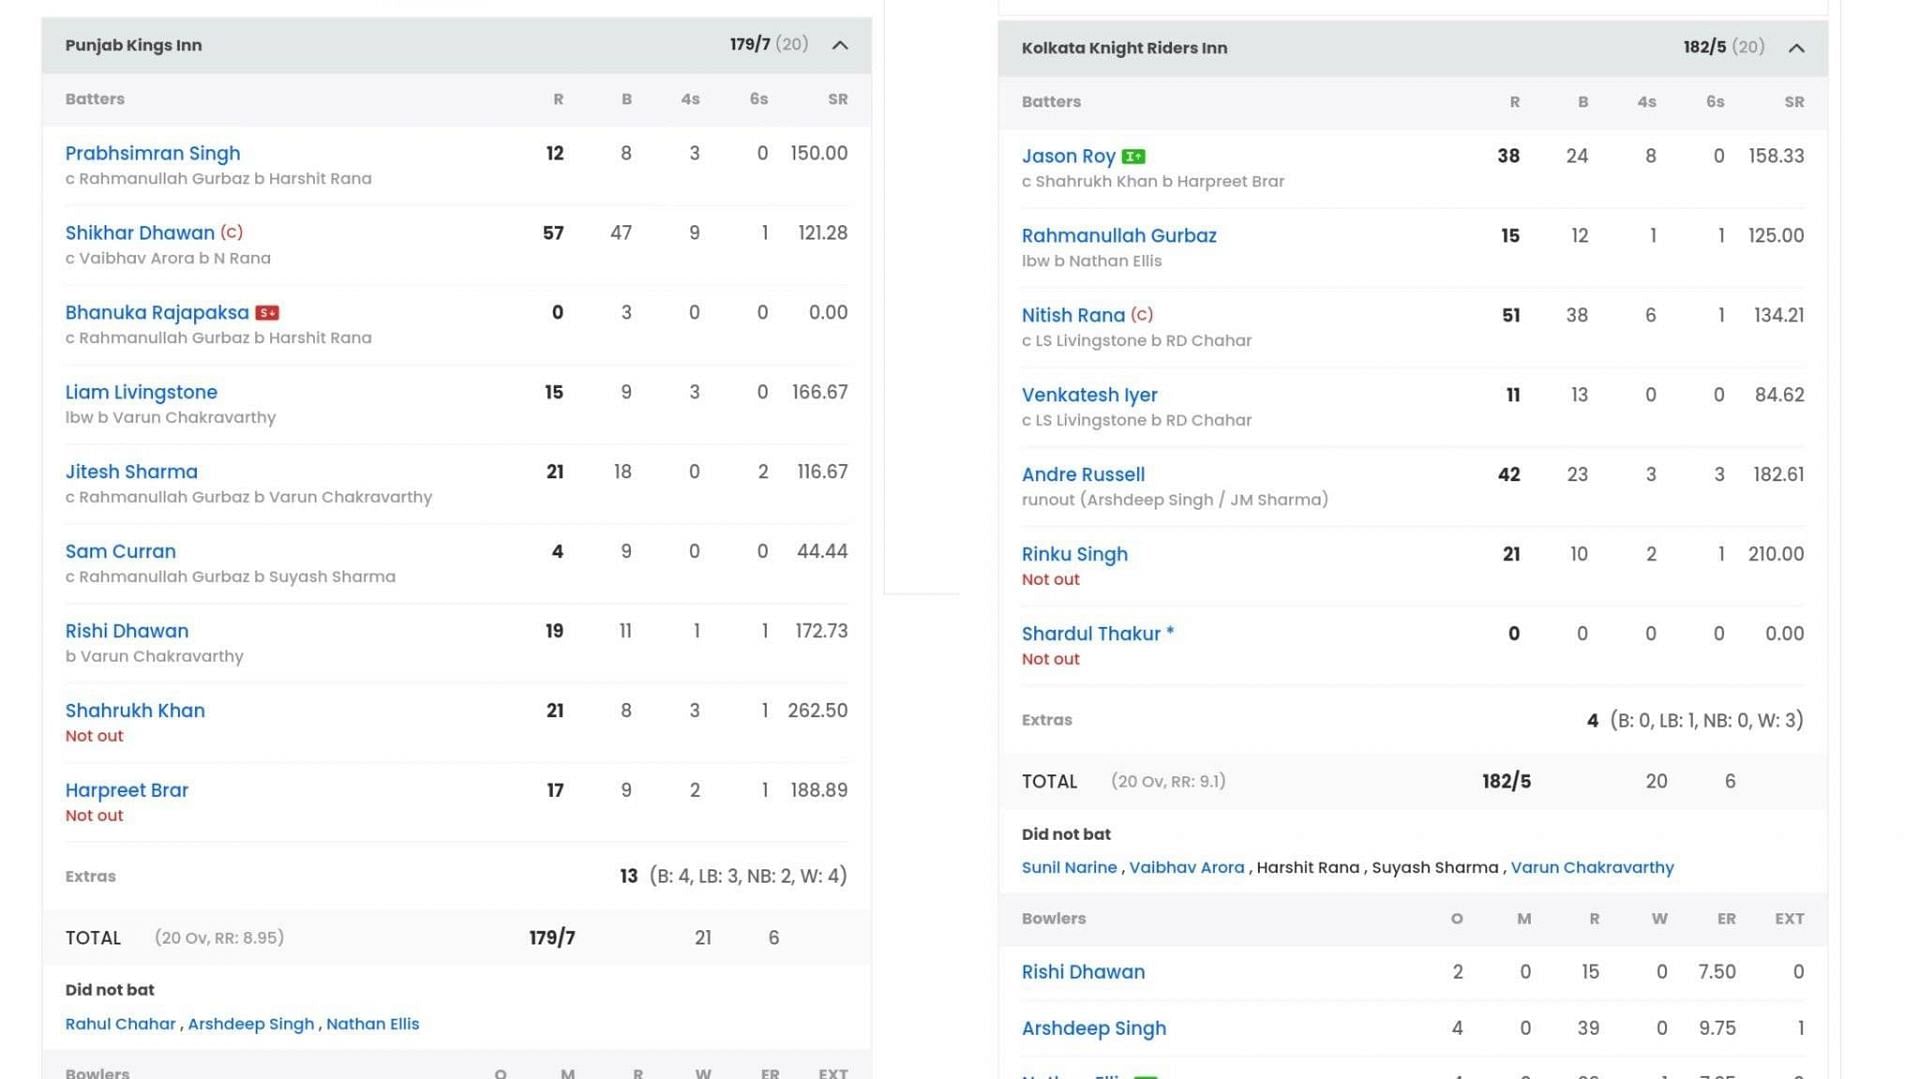View Andre Russell's profile
The height and width of the screenshot is (1079, 1920).
tap(1083, 475)
